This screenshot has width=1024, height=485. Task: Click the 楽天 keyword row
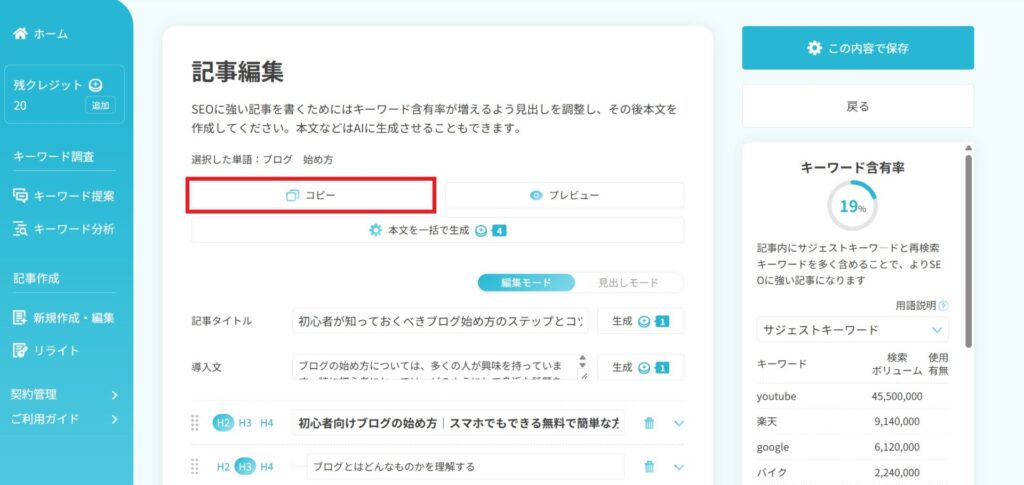click(852, 422)
